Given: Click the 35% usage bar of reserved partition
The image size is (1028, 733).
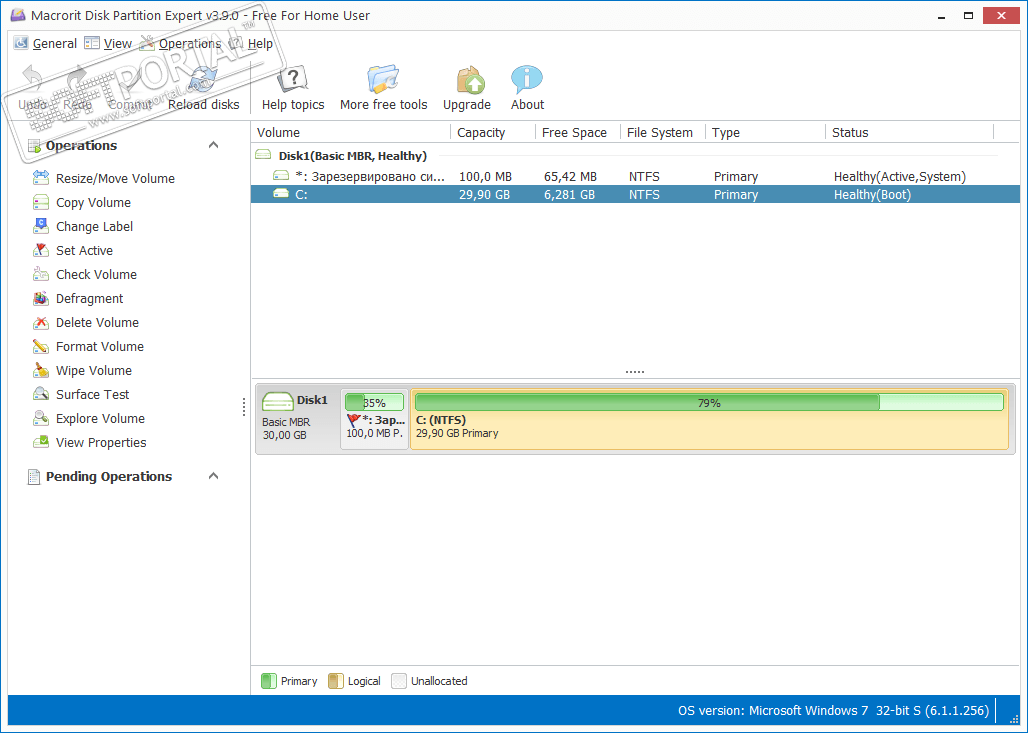Looking at the screenshot, I should (374, 402).
